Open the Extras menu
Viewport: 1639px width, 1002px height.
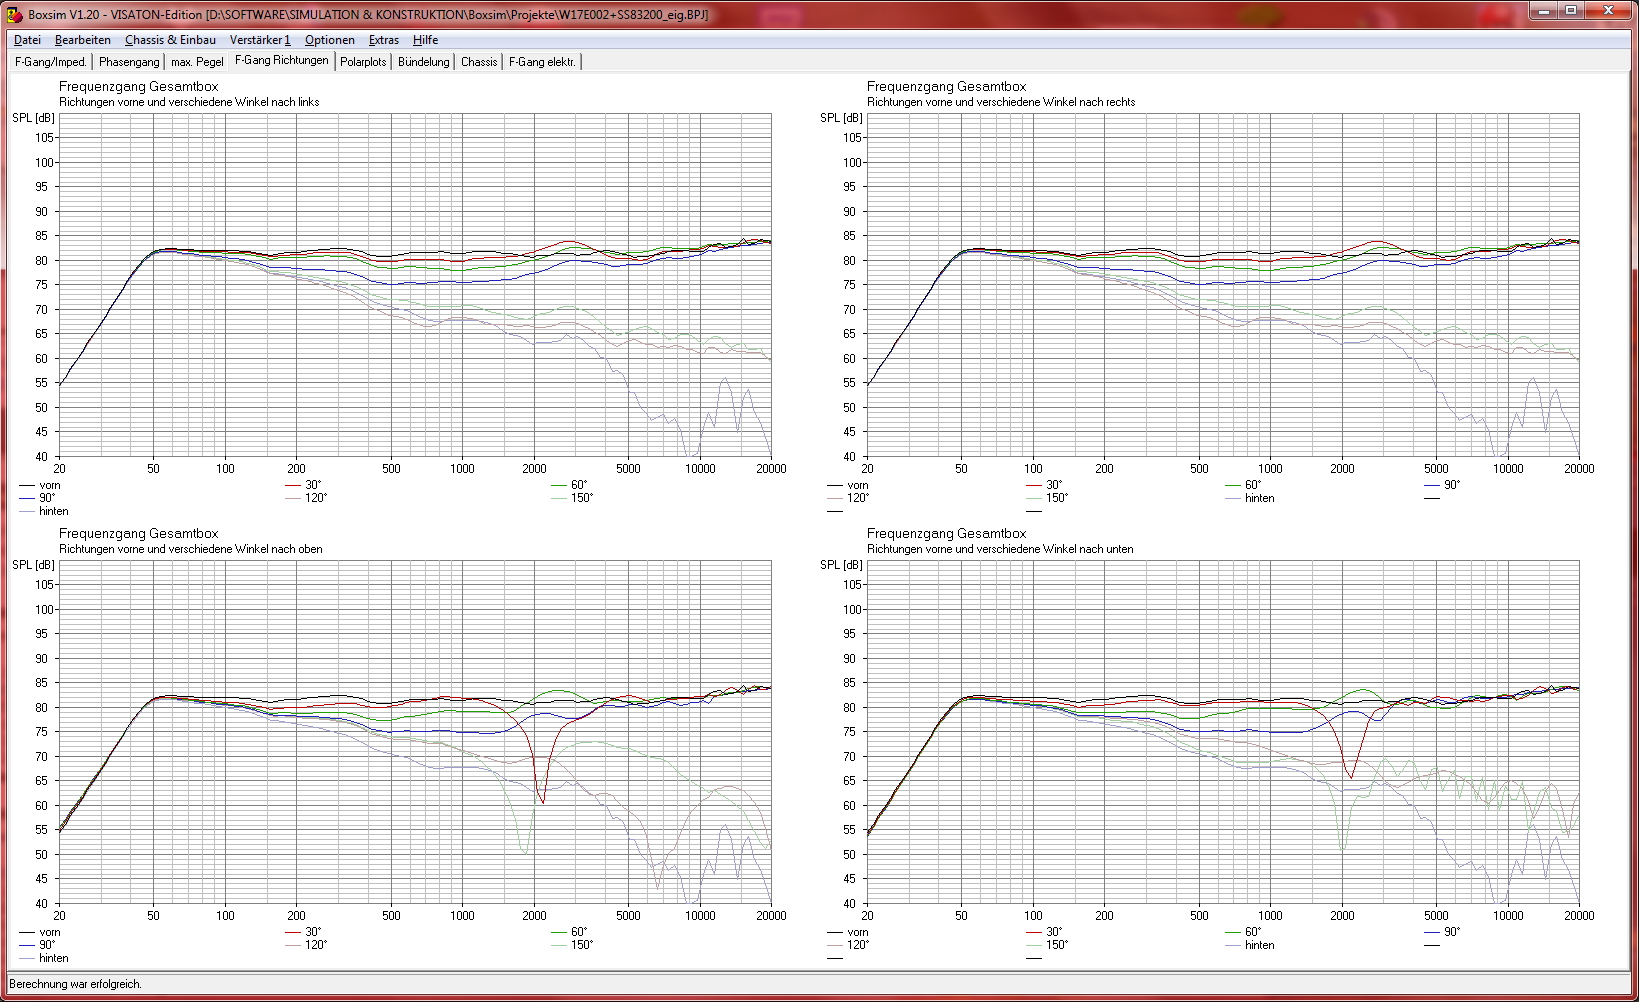tap(383, 40)
